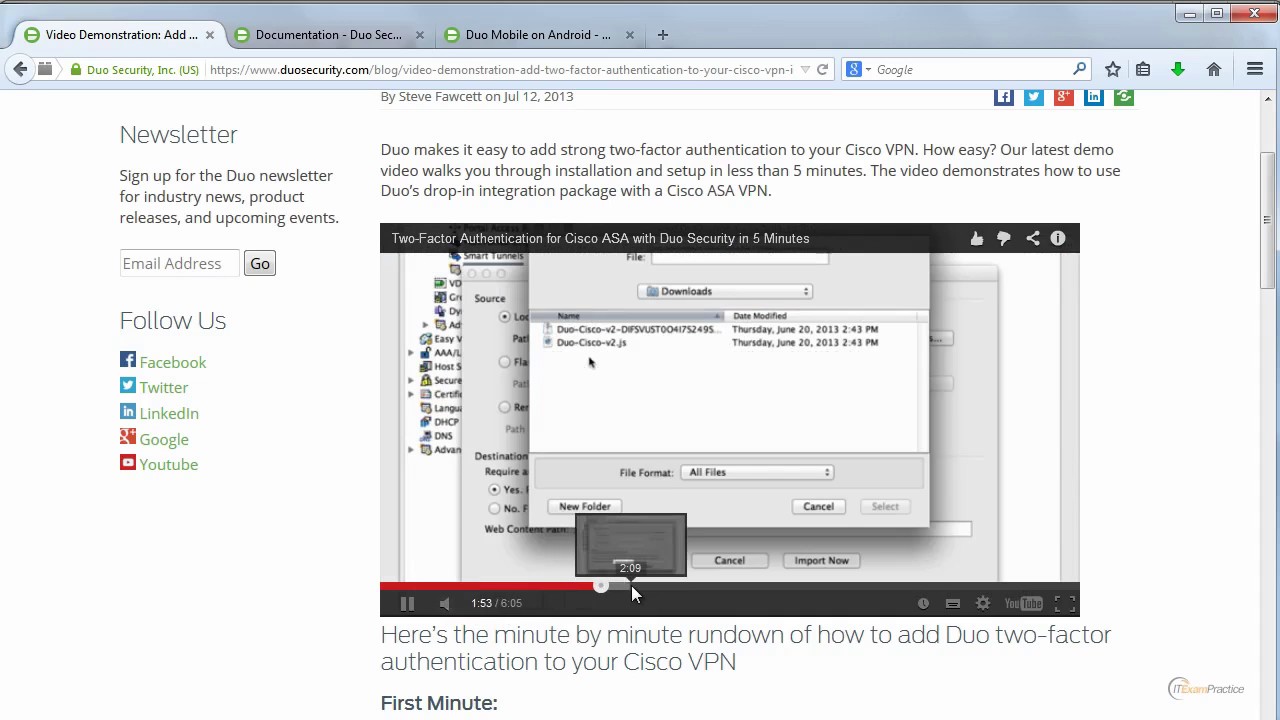Screen dimensions: 1280x720
Task: Select the Remote source radio button
Action: [x=505, y=407]
